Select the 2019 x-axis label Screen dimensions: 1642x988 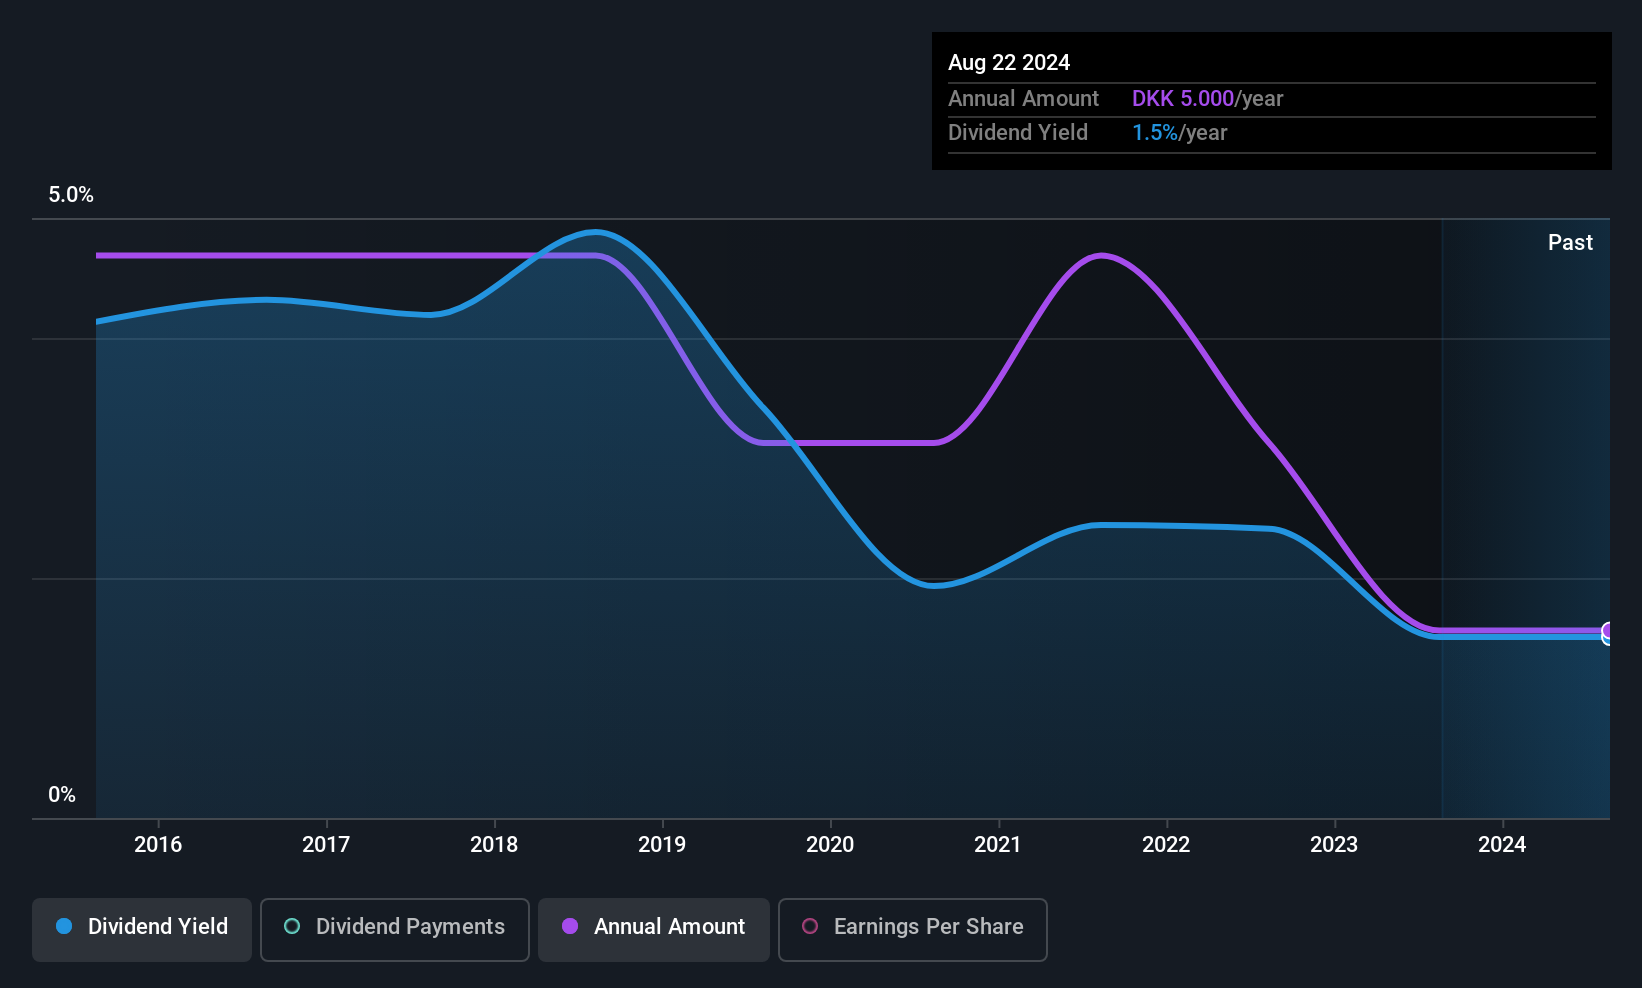click(662, 844)
